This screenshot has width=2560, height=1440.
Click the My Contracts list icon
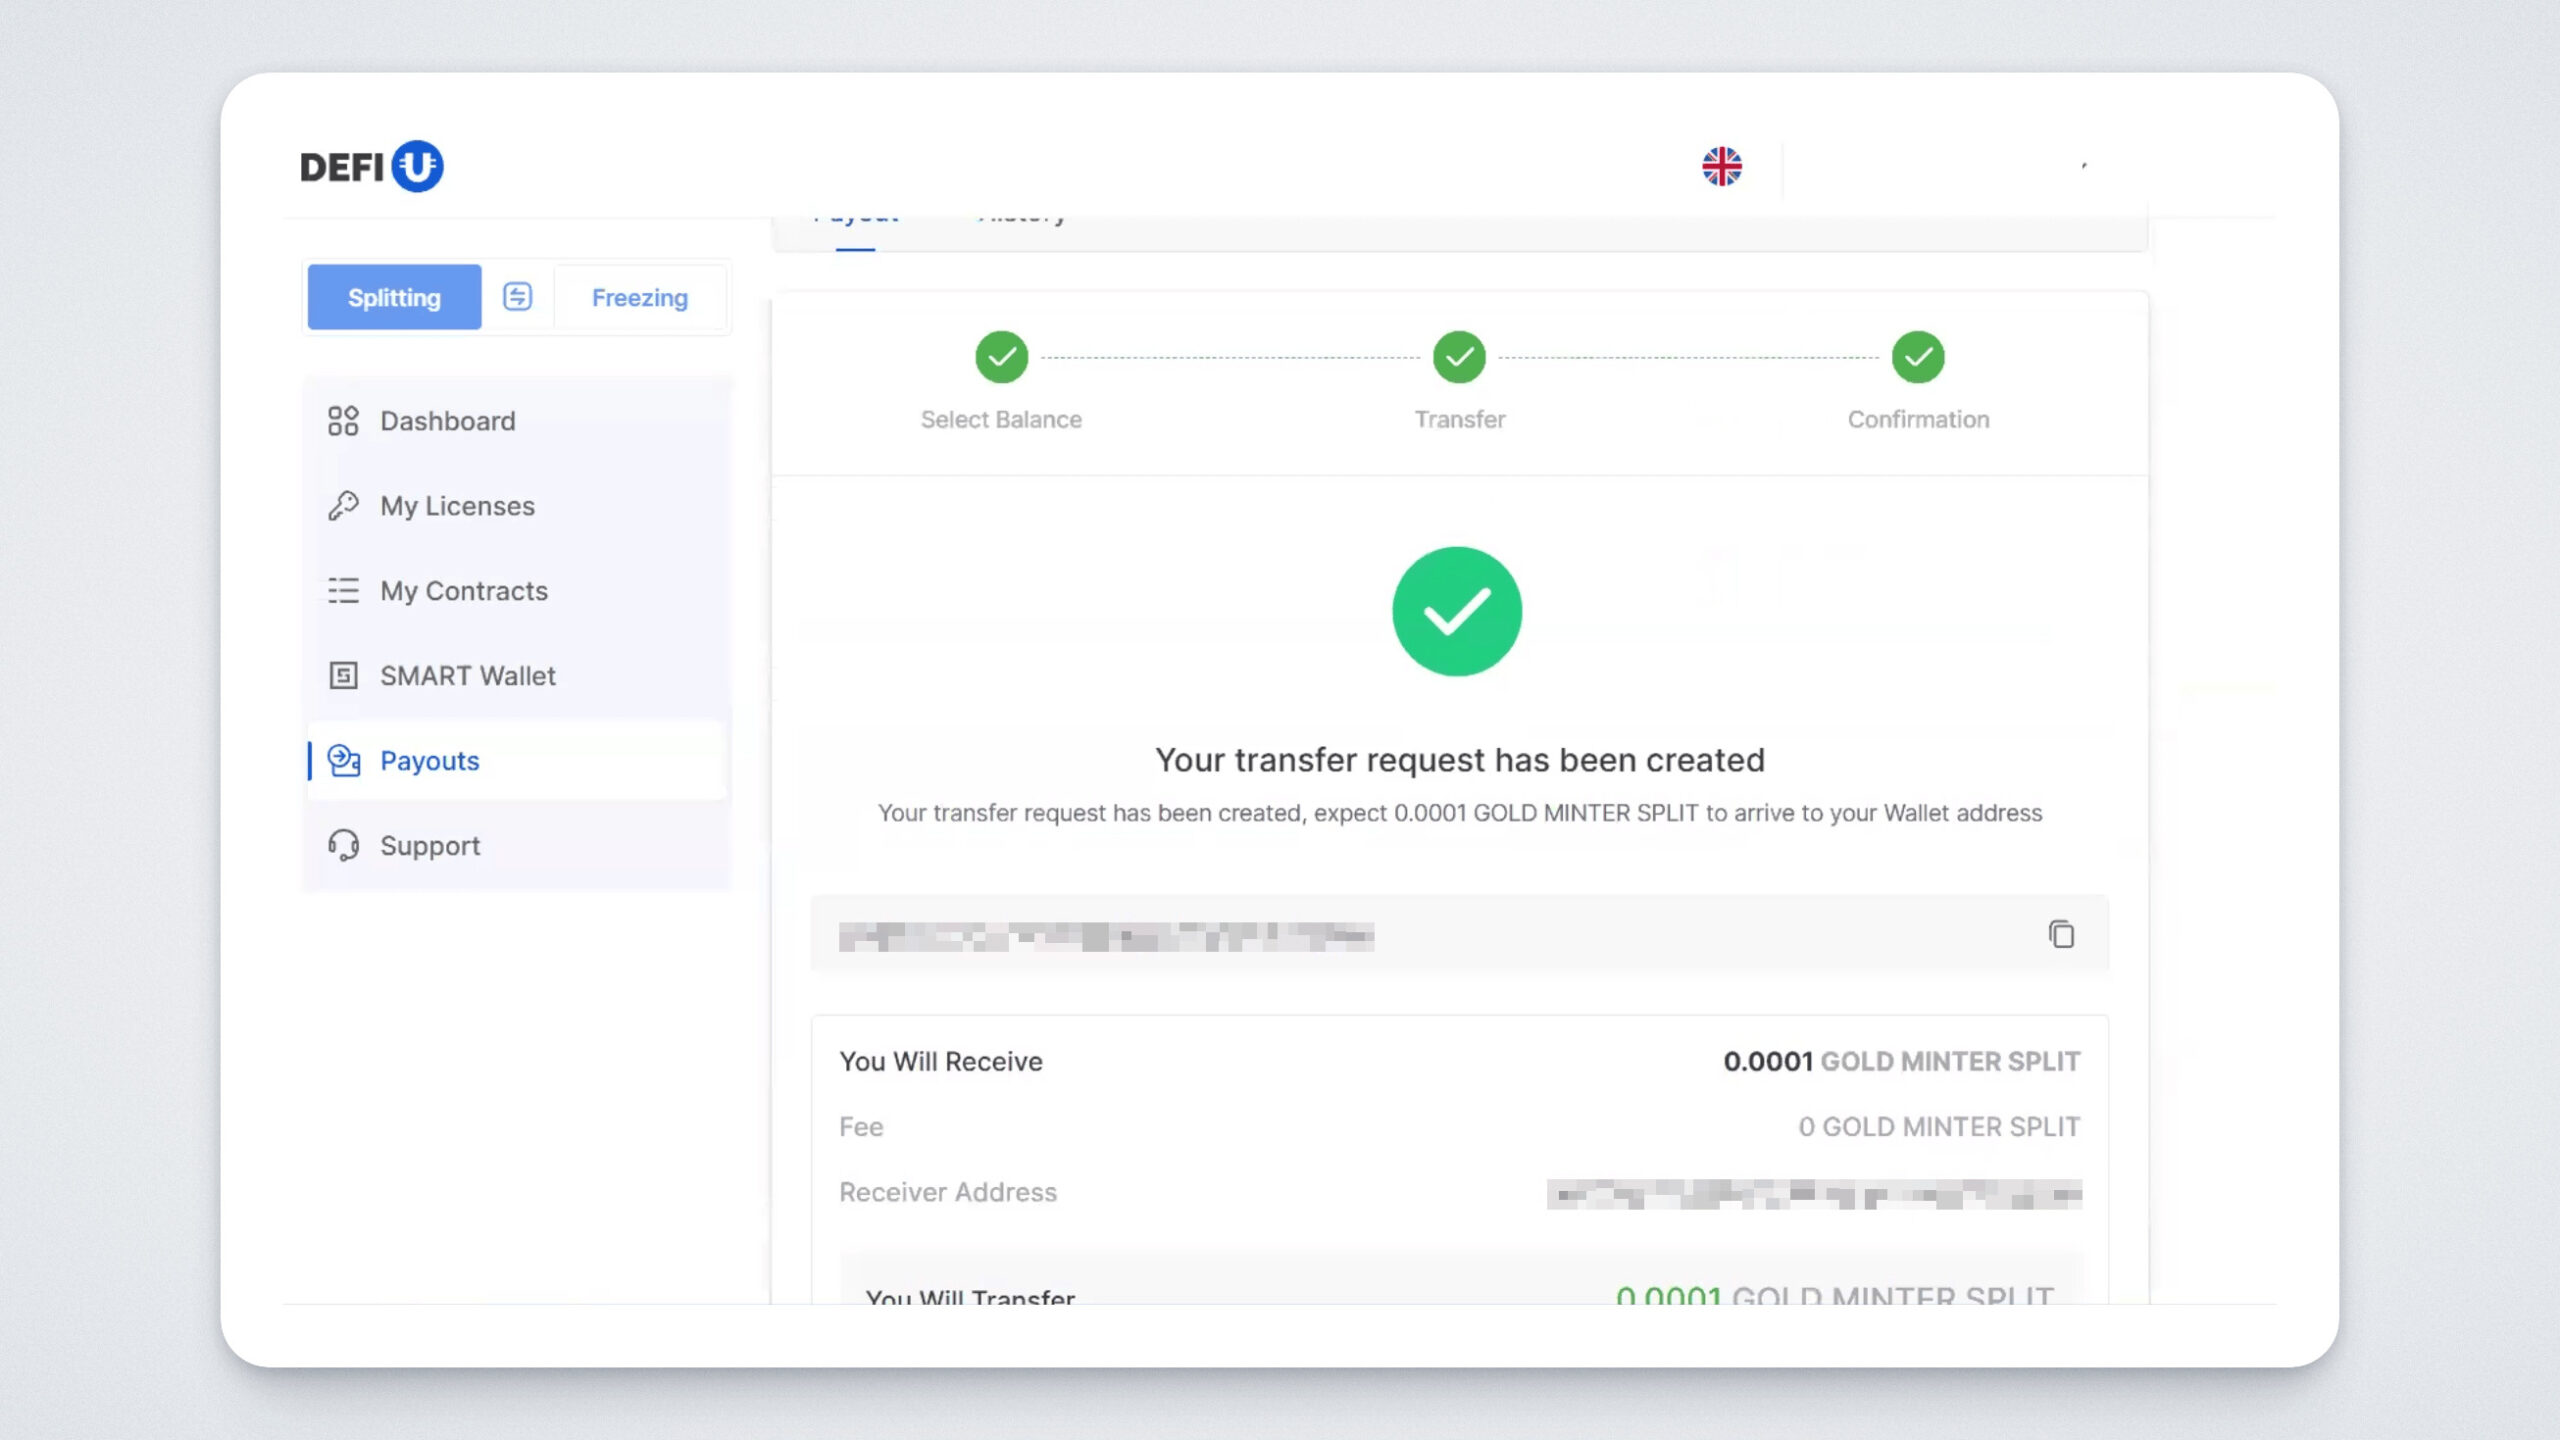343,591
